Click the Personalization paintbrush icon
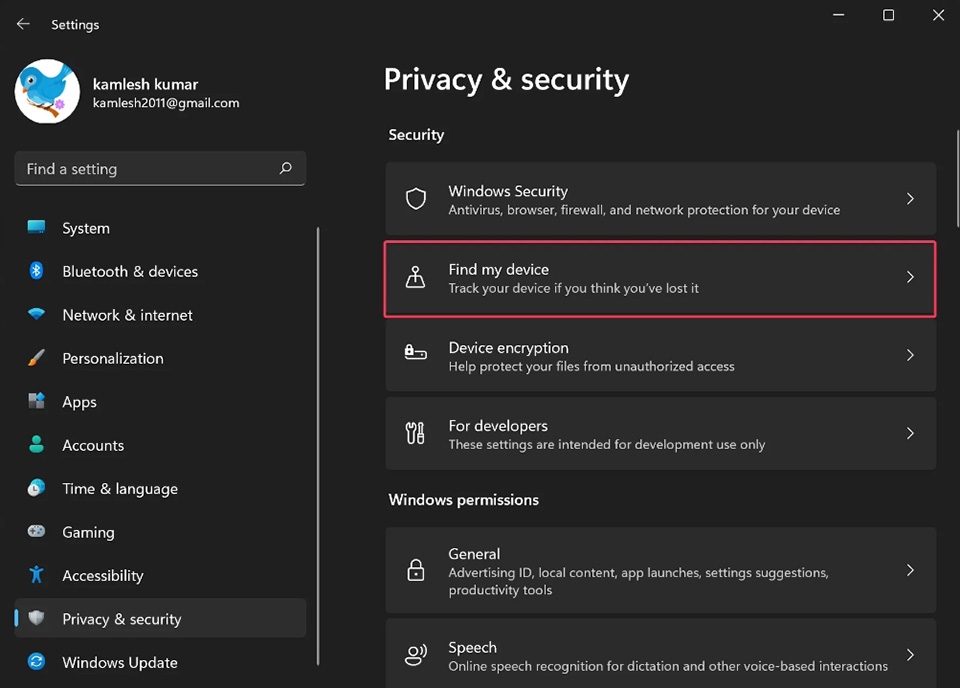 (x=37, y=358)
